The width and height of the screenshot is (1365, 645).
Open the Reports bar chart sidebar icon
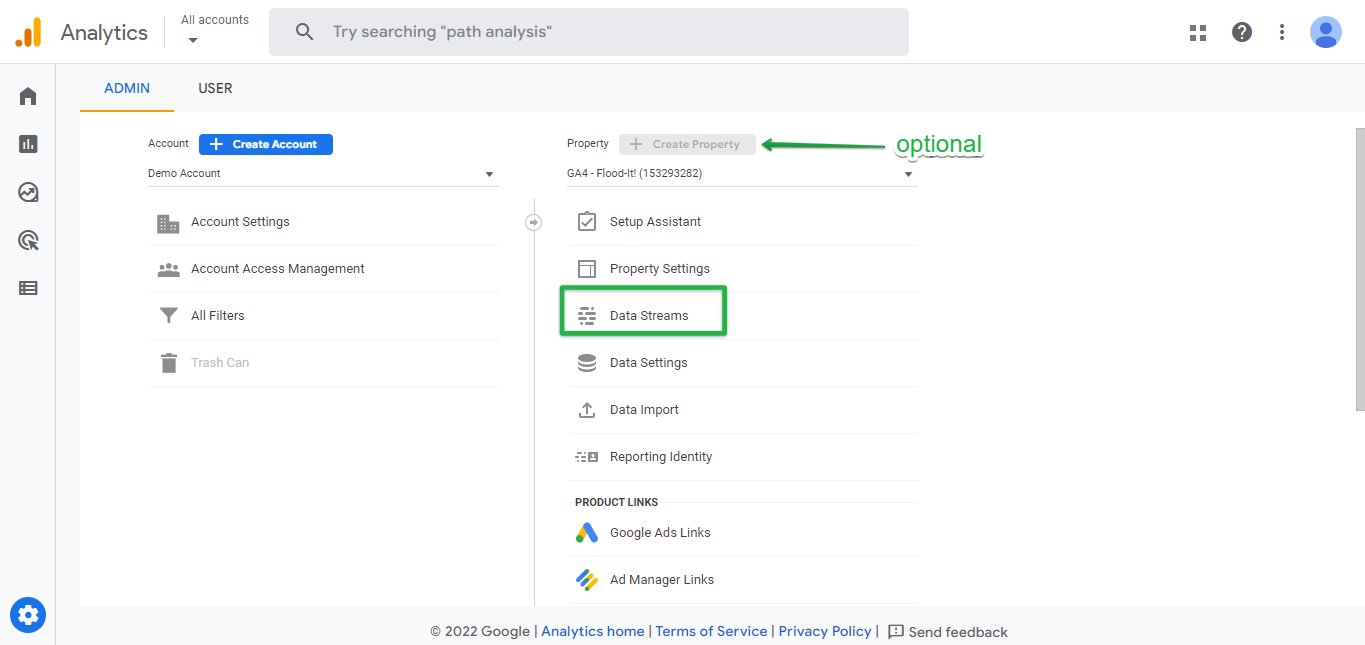click(28, 144)
